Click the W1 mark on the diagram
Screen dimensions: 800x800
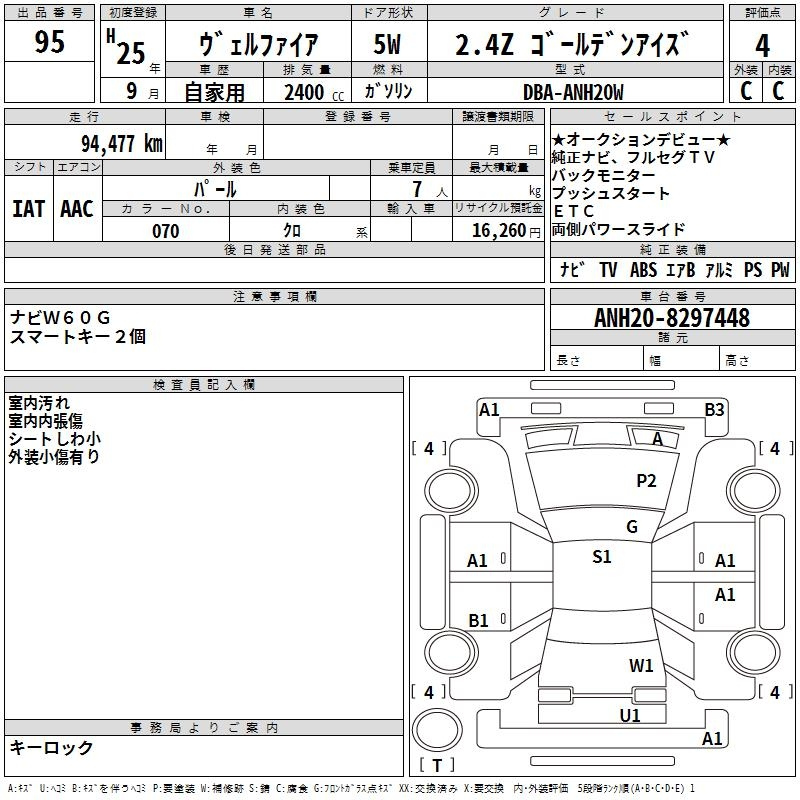(641, 665)
